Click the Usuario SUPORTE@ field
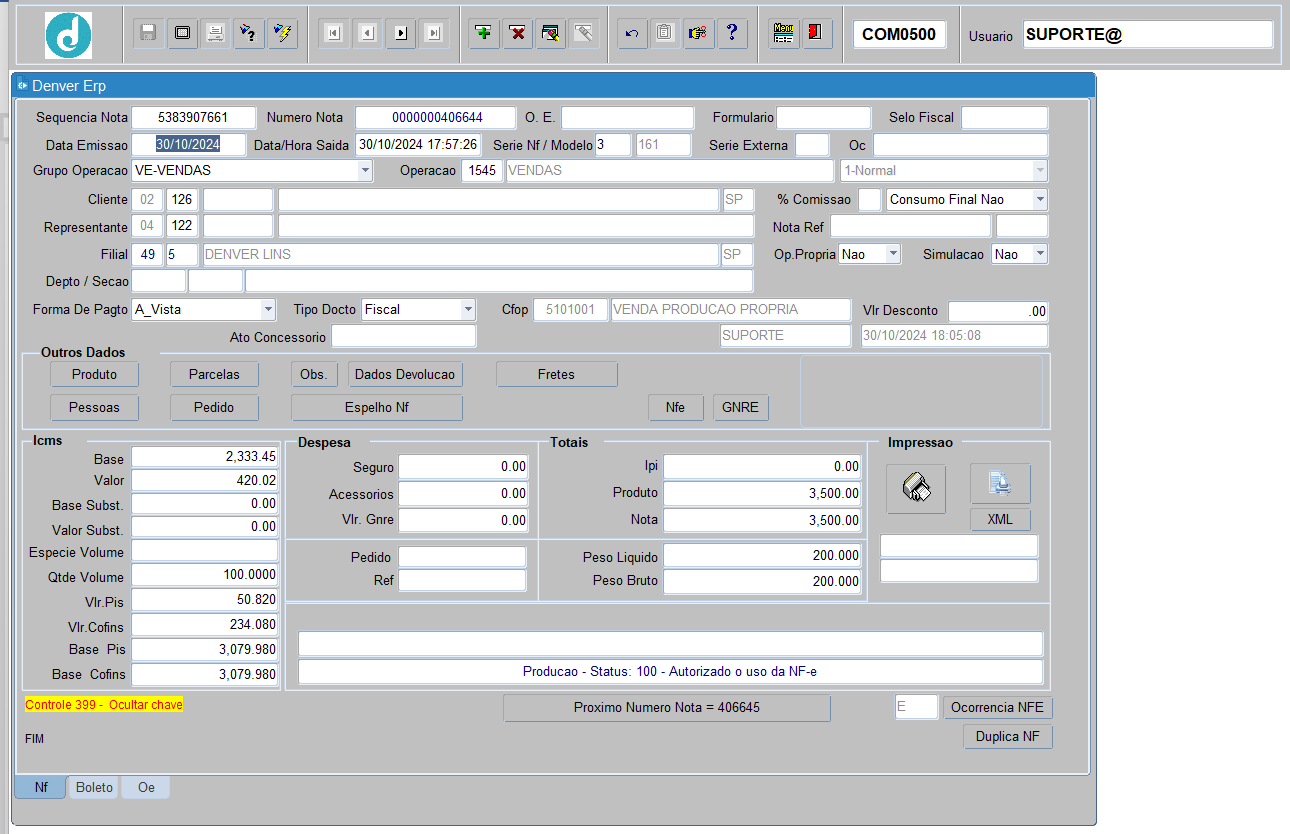The width and height of the screenshot is (1290, 834). [x=1148, y=33]
